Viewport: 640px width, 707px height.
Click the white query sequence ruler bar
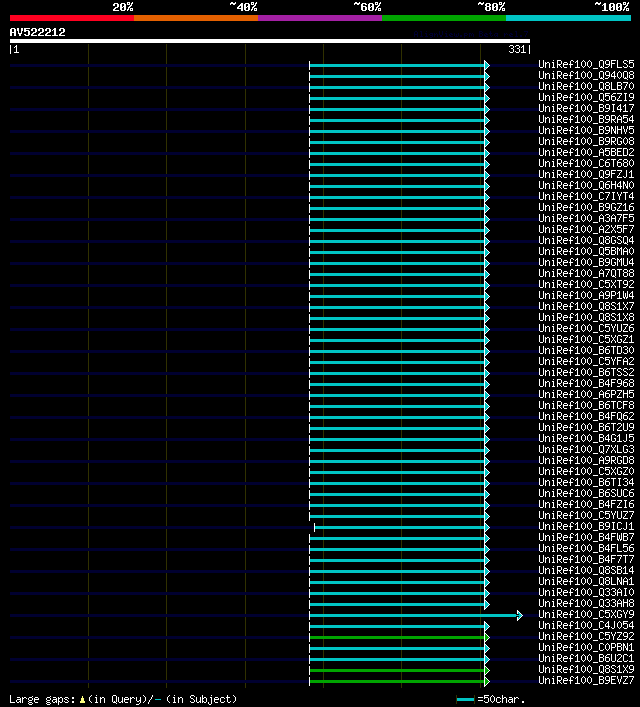tap(270, 41)
